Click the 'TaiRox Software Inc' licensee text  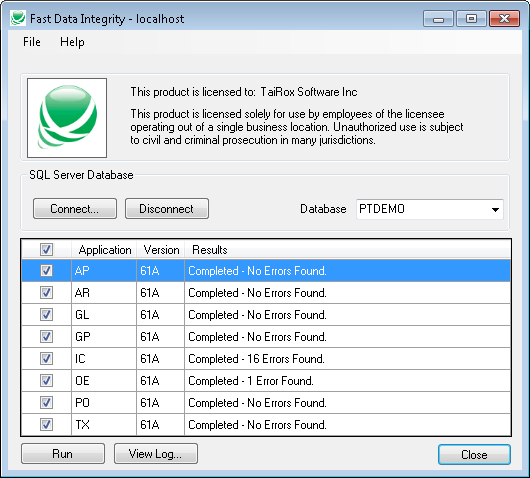coord(309,92)
